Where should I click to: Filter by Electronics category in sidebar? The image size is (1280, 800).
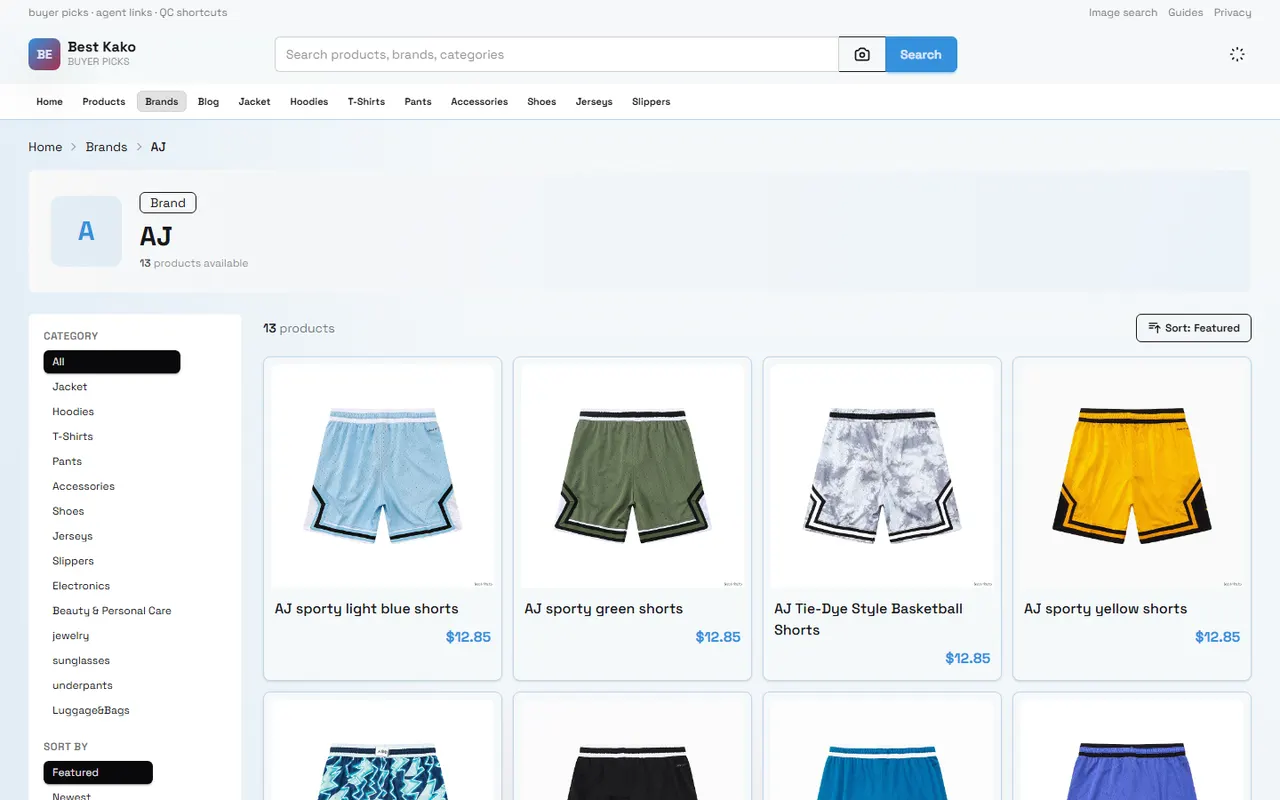pyautogui.click(x=81, y=586)
